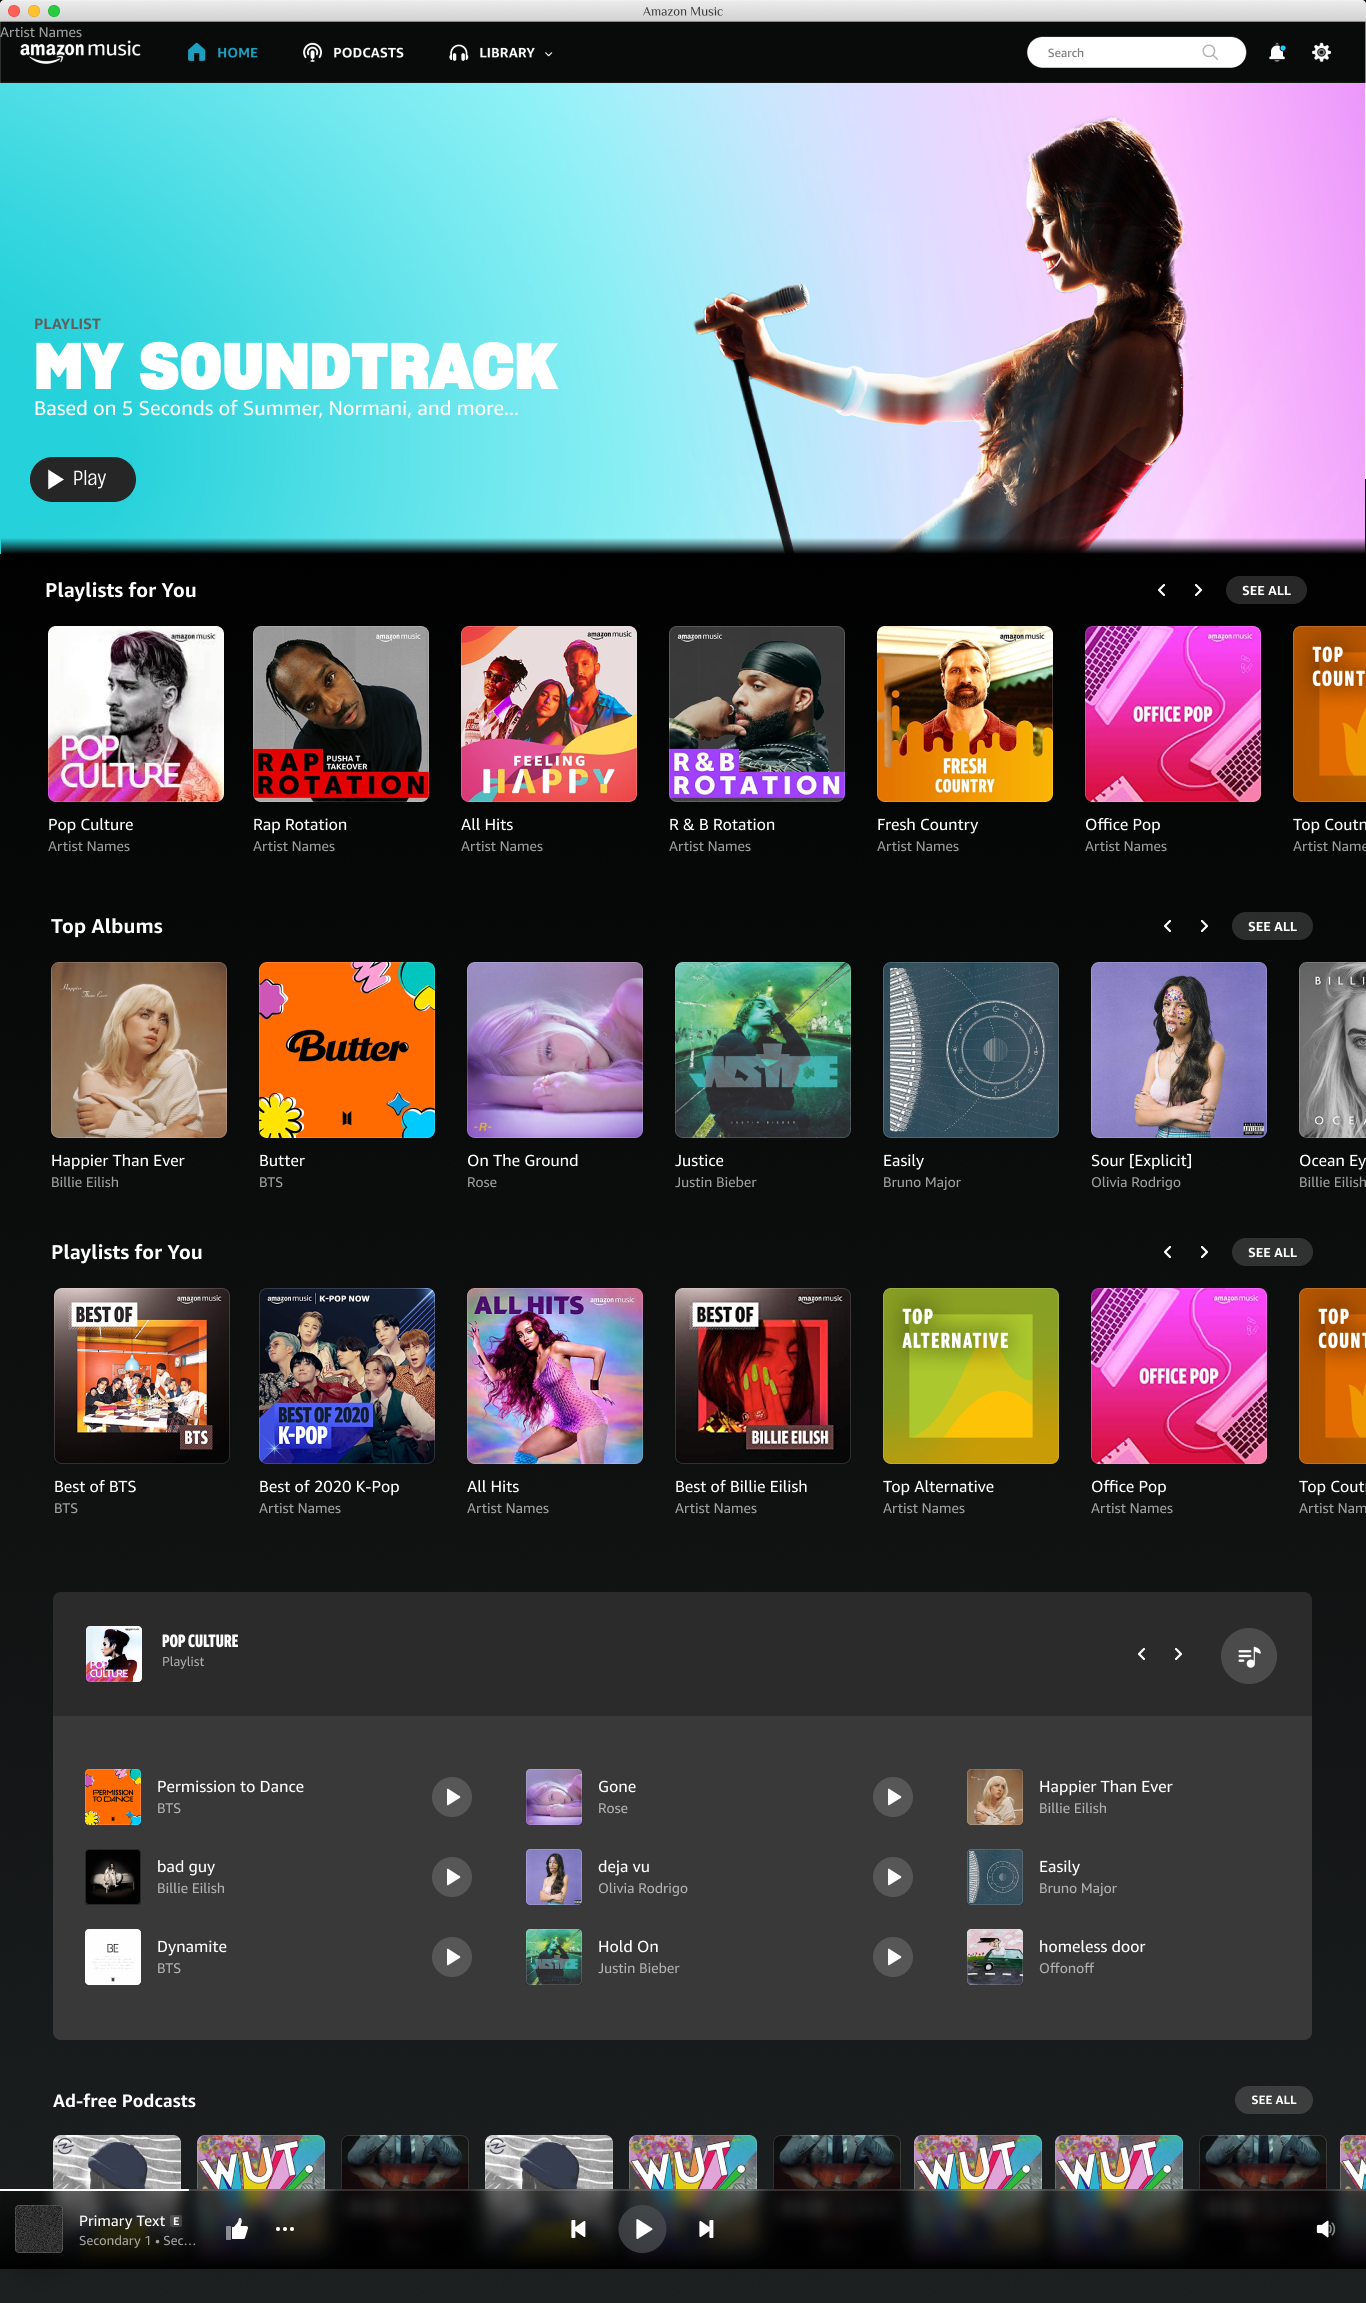Open the Pop Culture queue playlist icon
Image resolution: width=1366 pixels, height=2303 pixels.
click(x=1248, y=1656)
